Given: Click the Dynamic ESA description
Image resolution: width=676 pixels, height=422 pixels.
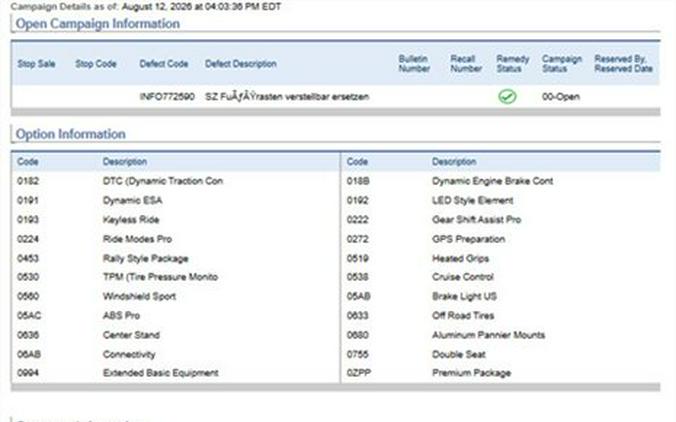Looking at the screenshot, I should click(132, 200).
